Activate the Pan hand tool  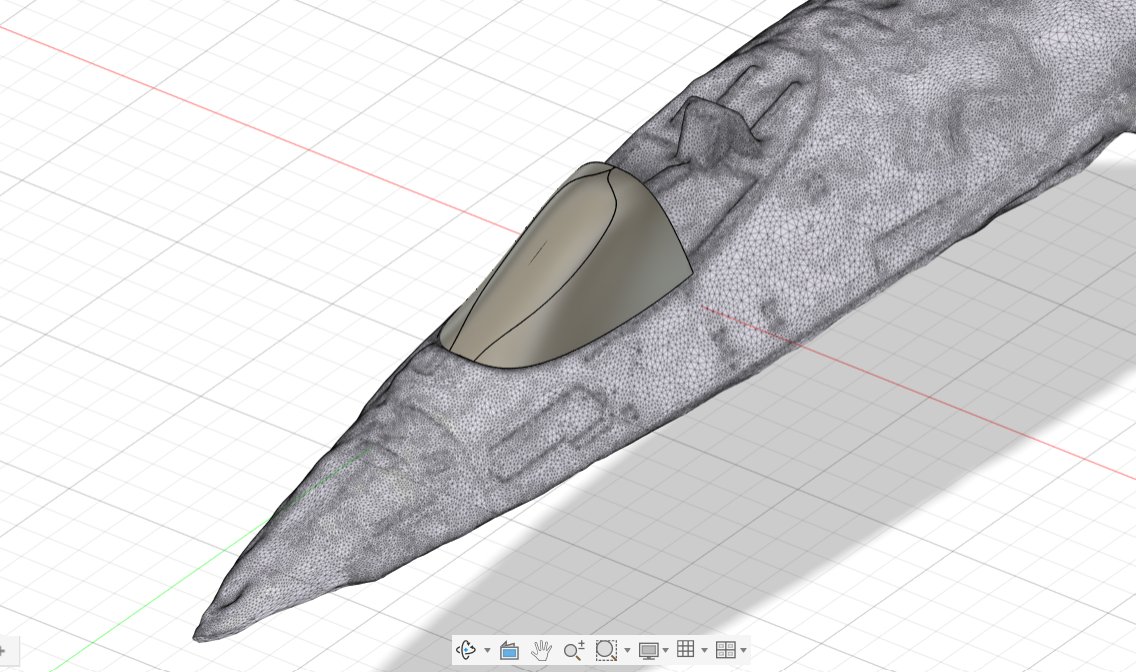[x=541, y=650]
